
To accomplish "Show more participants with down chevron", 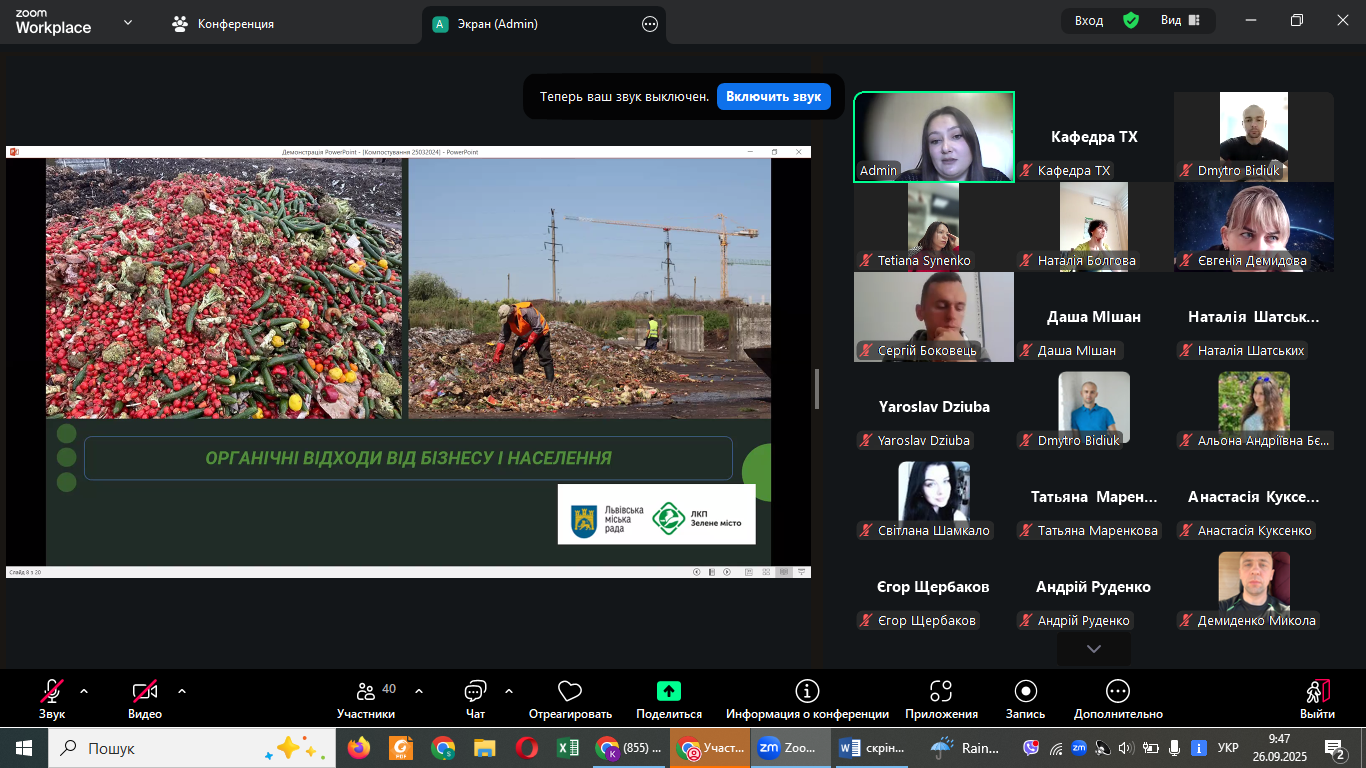I will point(1094,649).
